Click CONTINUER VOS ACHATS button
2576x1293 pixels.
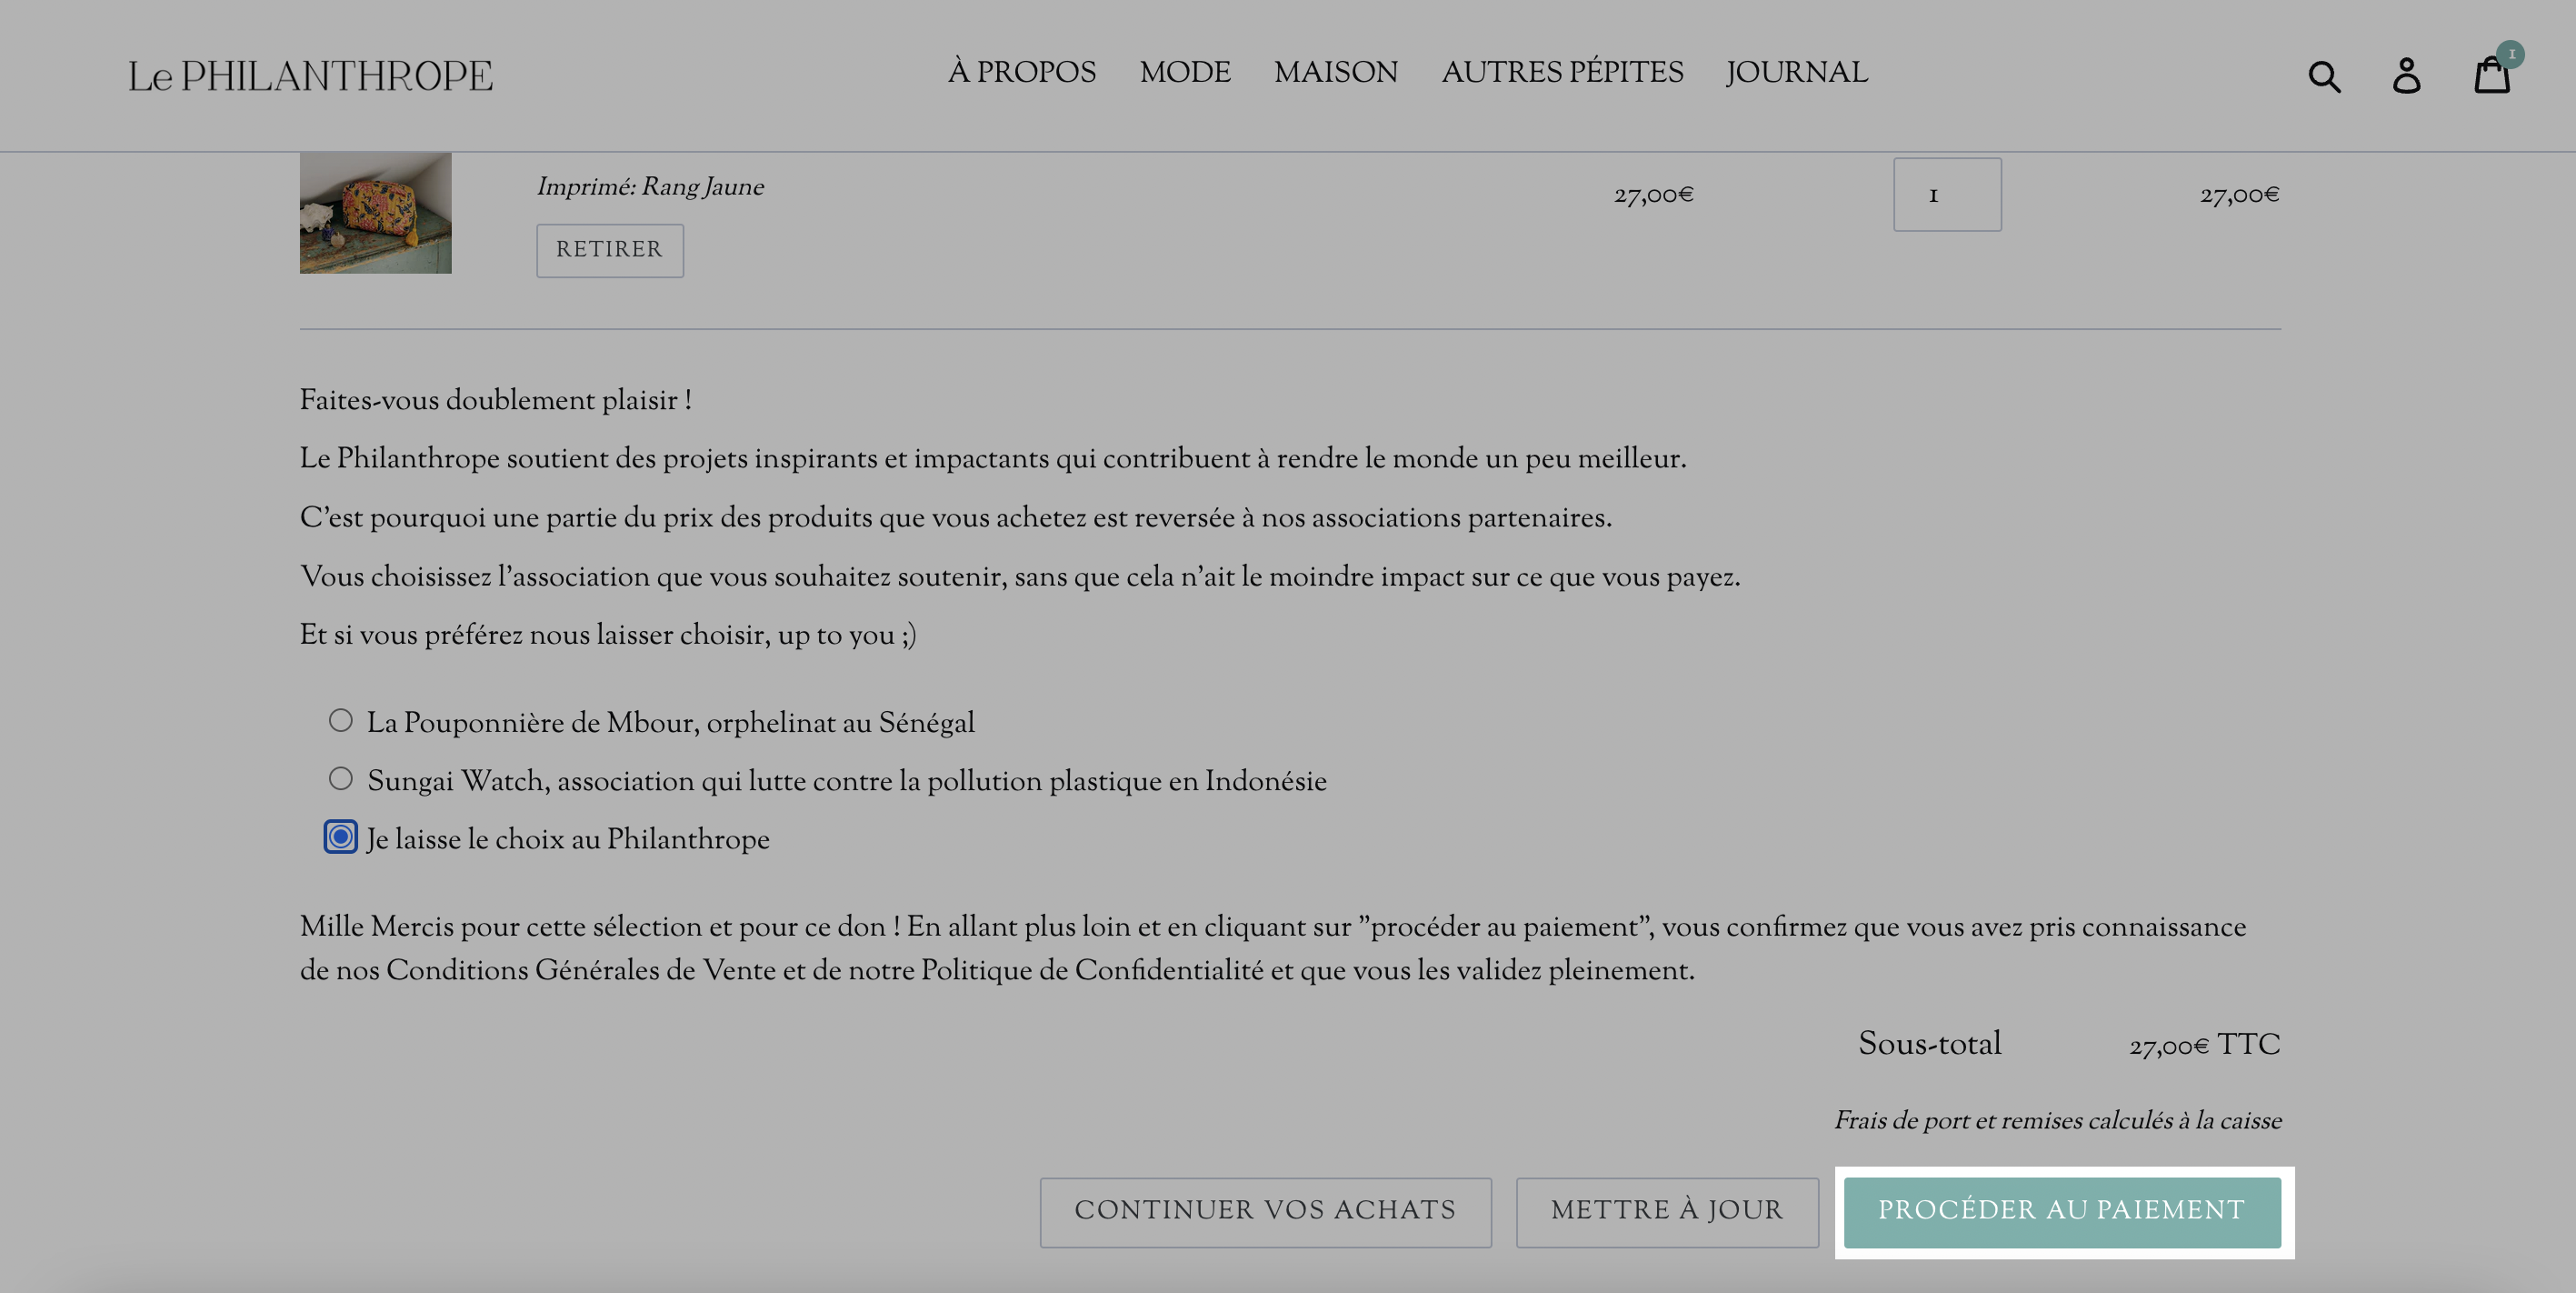point(1265,1211)
